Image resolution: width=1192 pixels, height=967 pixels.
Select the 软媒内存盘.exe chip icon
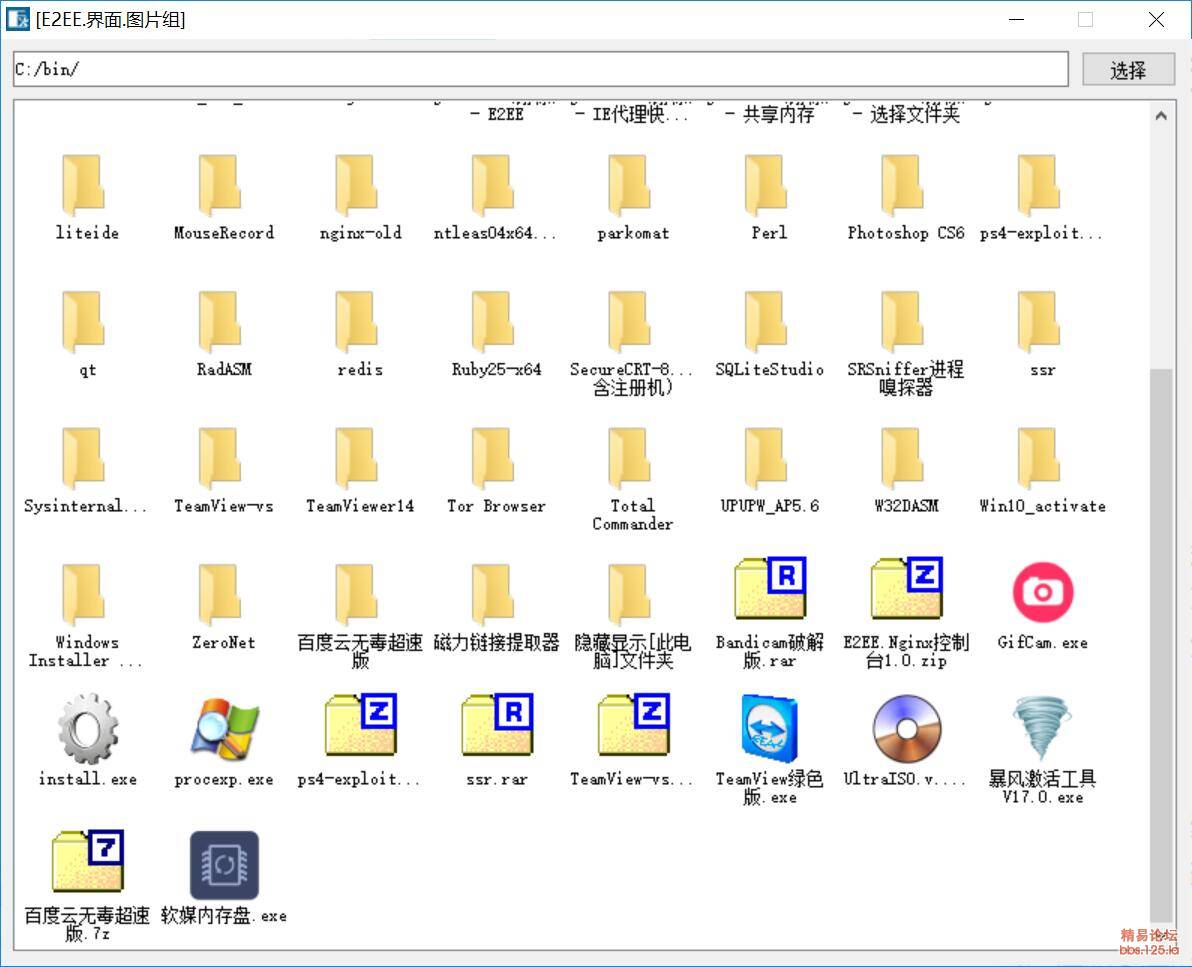[x=224, y=865]
